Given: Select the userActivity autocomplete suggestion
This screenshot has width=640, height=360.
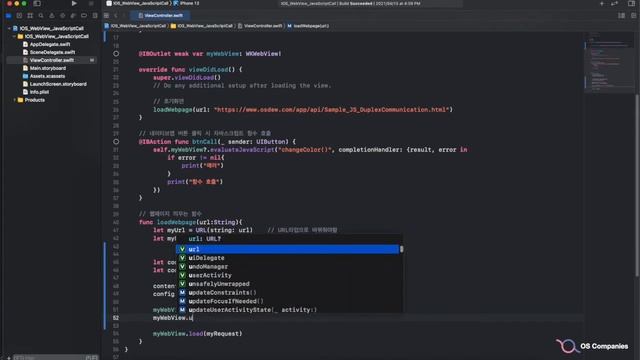Looking at the screenshot, I should [287, 275].
